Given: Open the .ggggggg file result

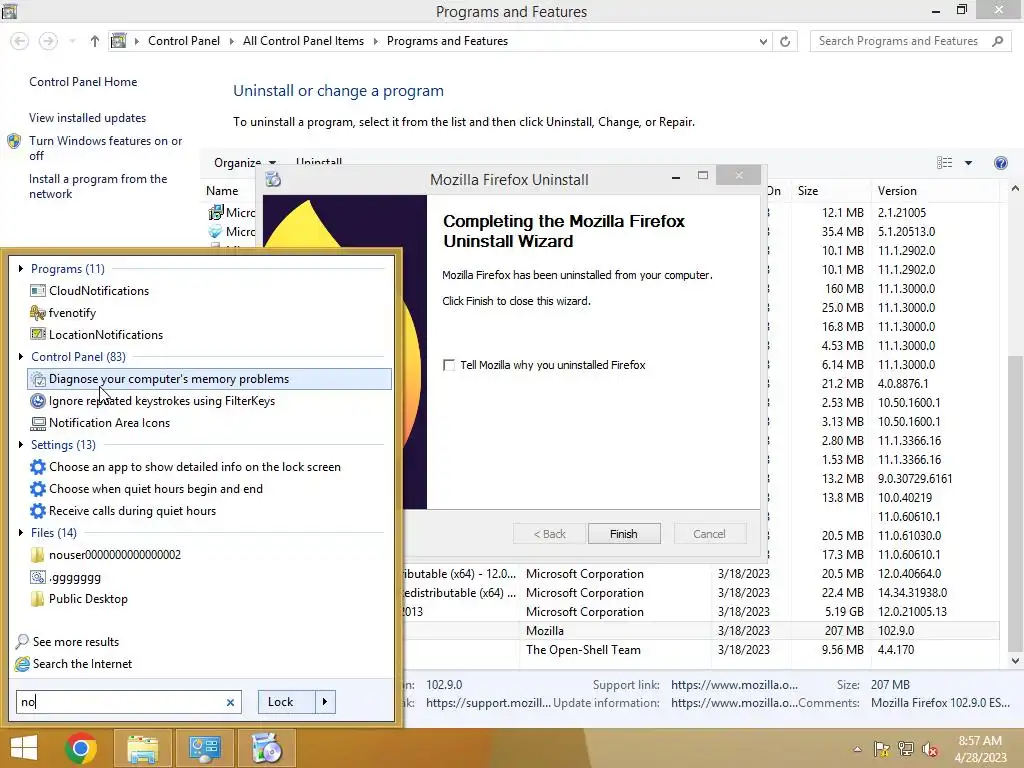Looking at the screenshot, I should 209,577.
